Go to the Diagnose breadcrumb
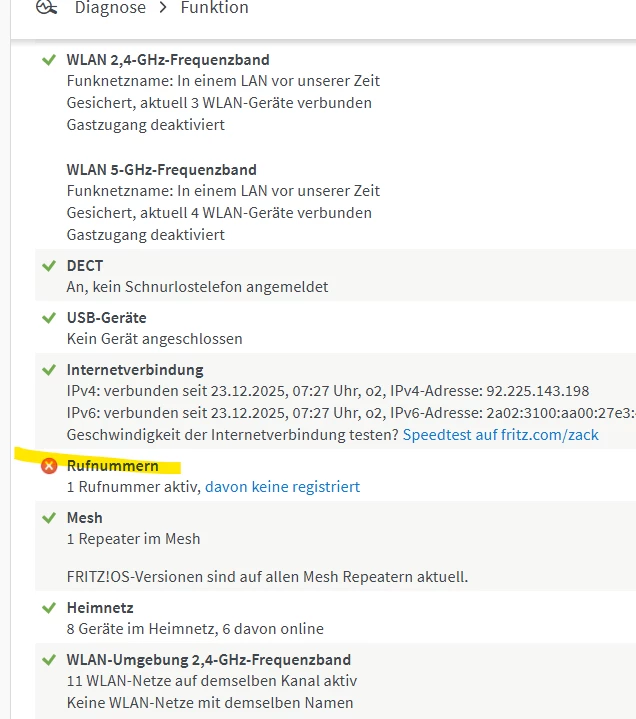 pyautogui.click(x=110, y=8)
